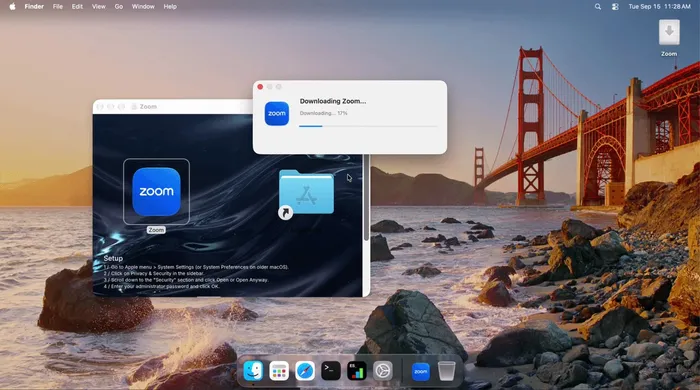The width and height of the screenshot is (700, 390).
Task: Click the Zoom app icon in installer window
Action: [156, 191]
